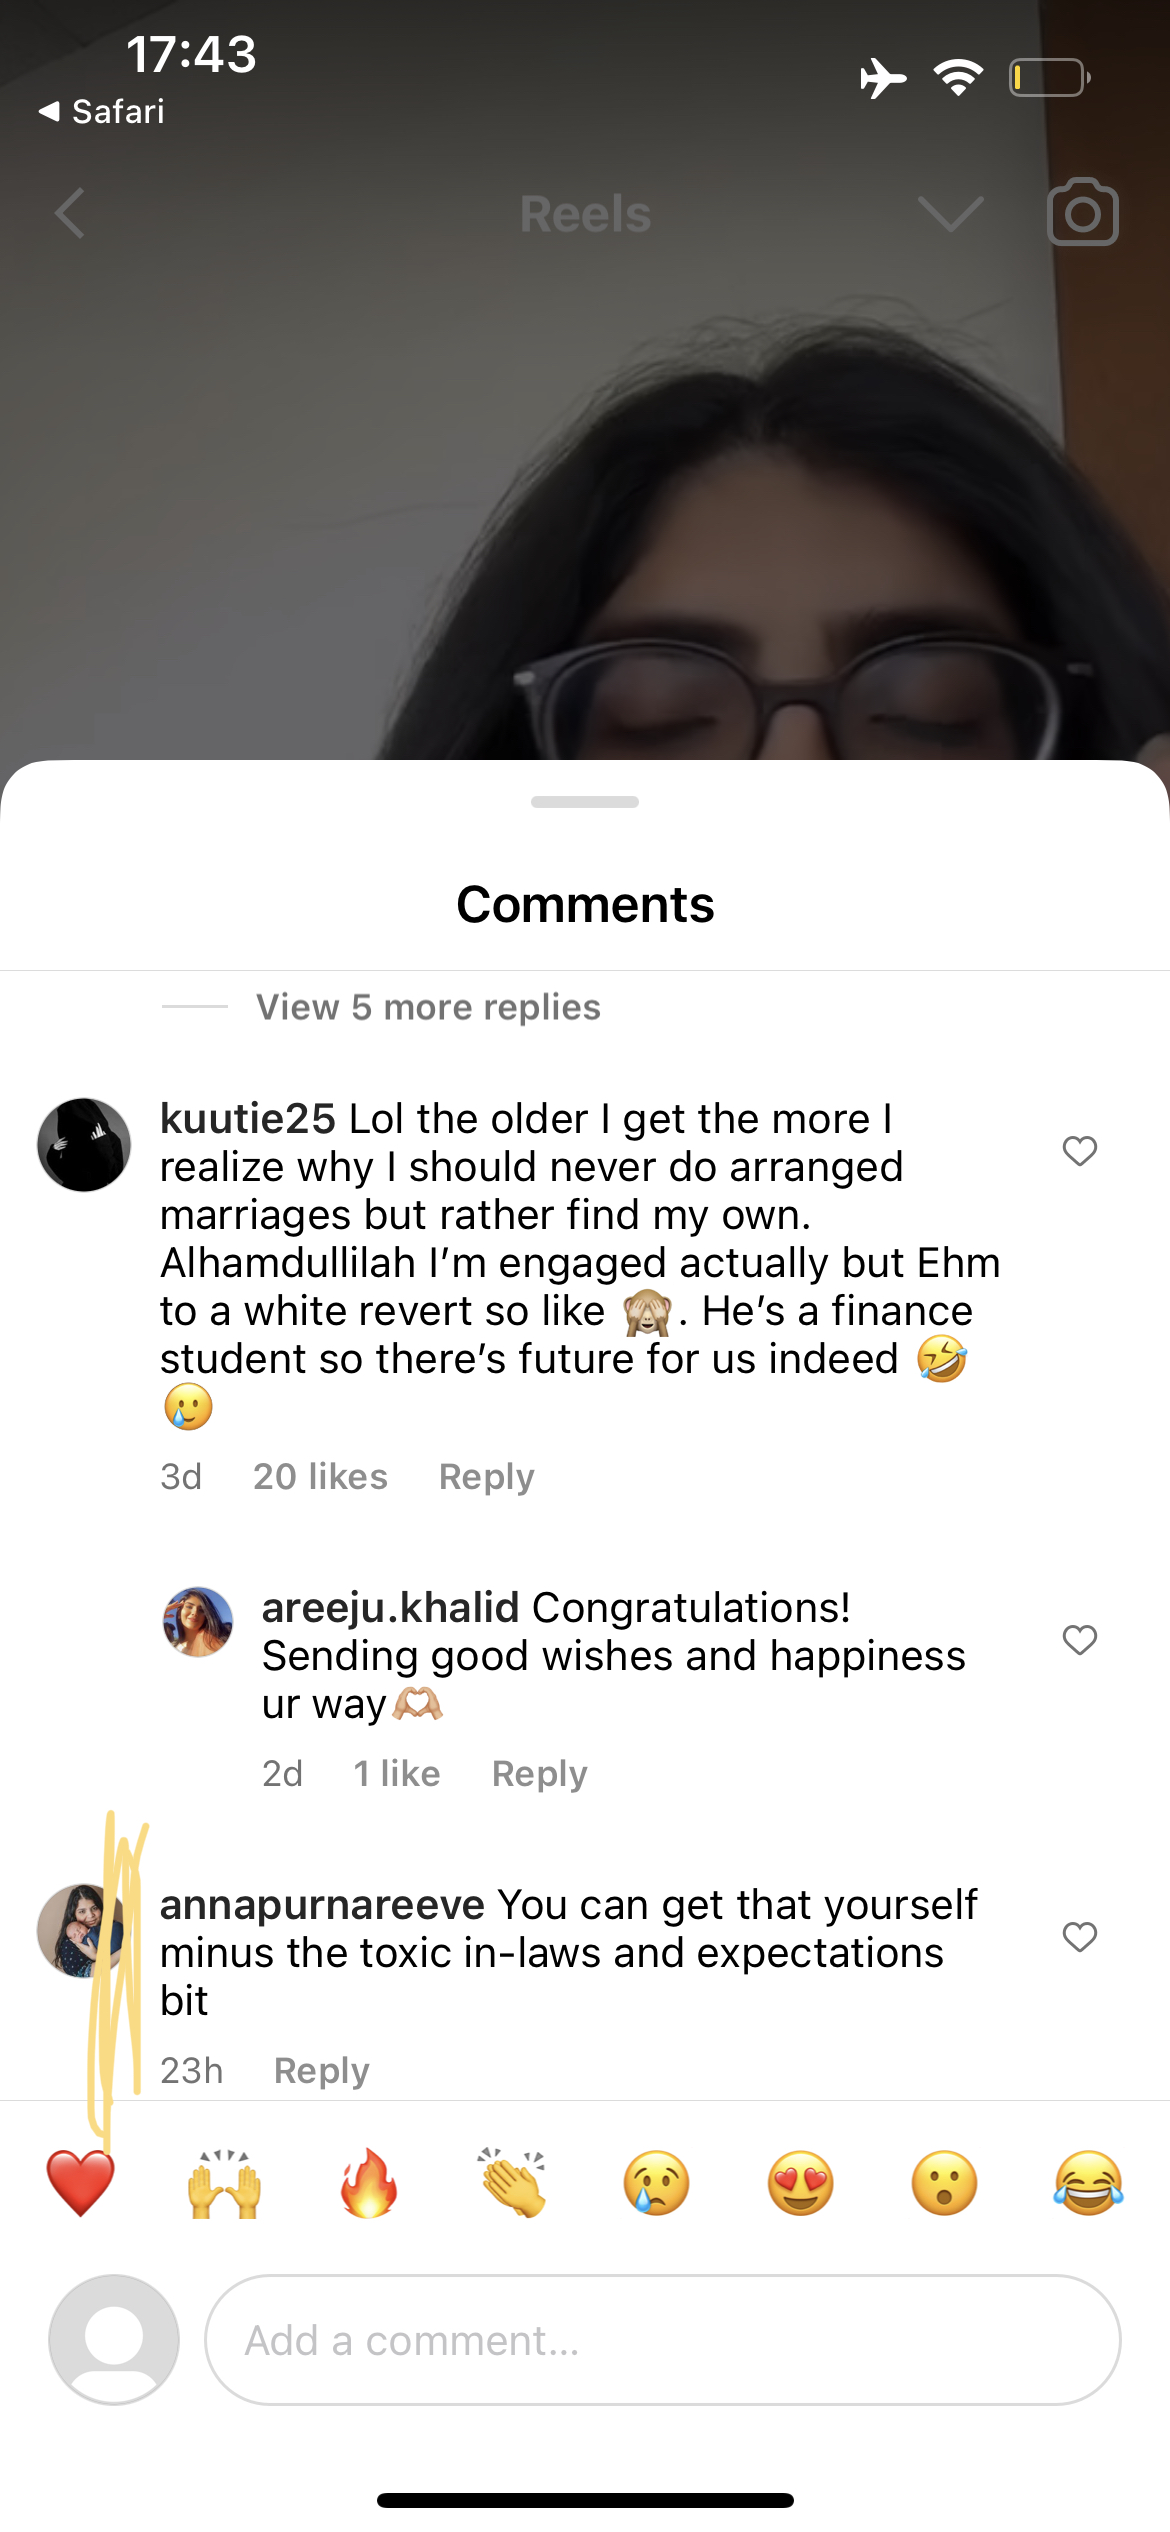
Task: Reply to kuutie25's comment
Action: [x=487, y=1477]
